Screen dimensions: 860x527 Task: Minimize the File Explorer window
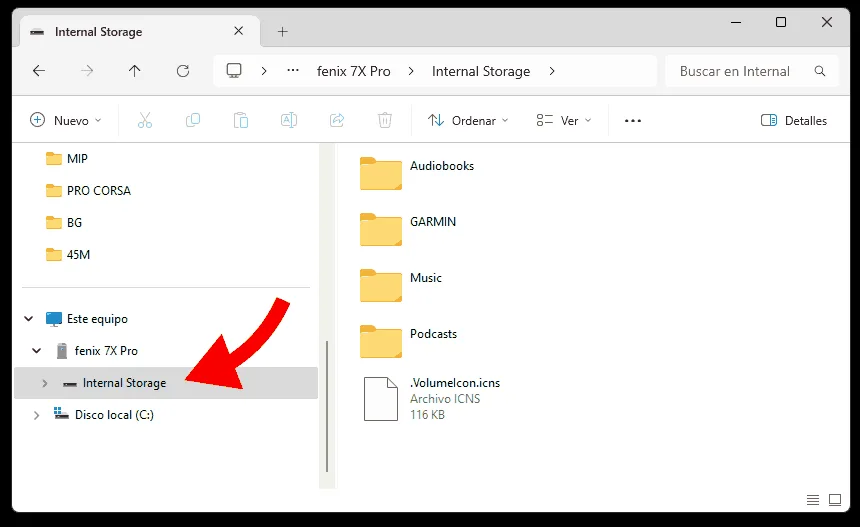point(736,22)
